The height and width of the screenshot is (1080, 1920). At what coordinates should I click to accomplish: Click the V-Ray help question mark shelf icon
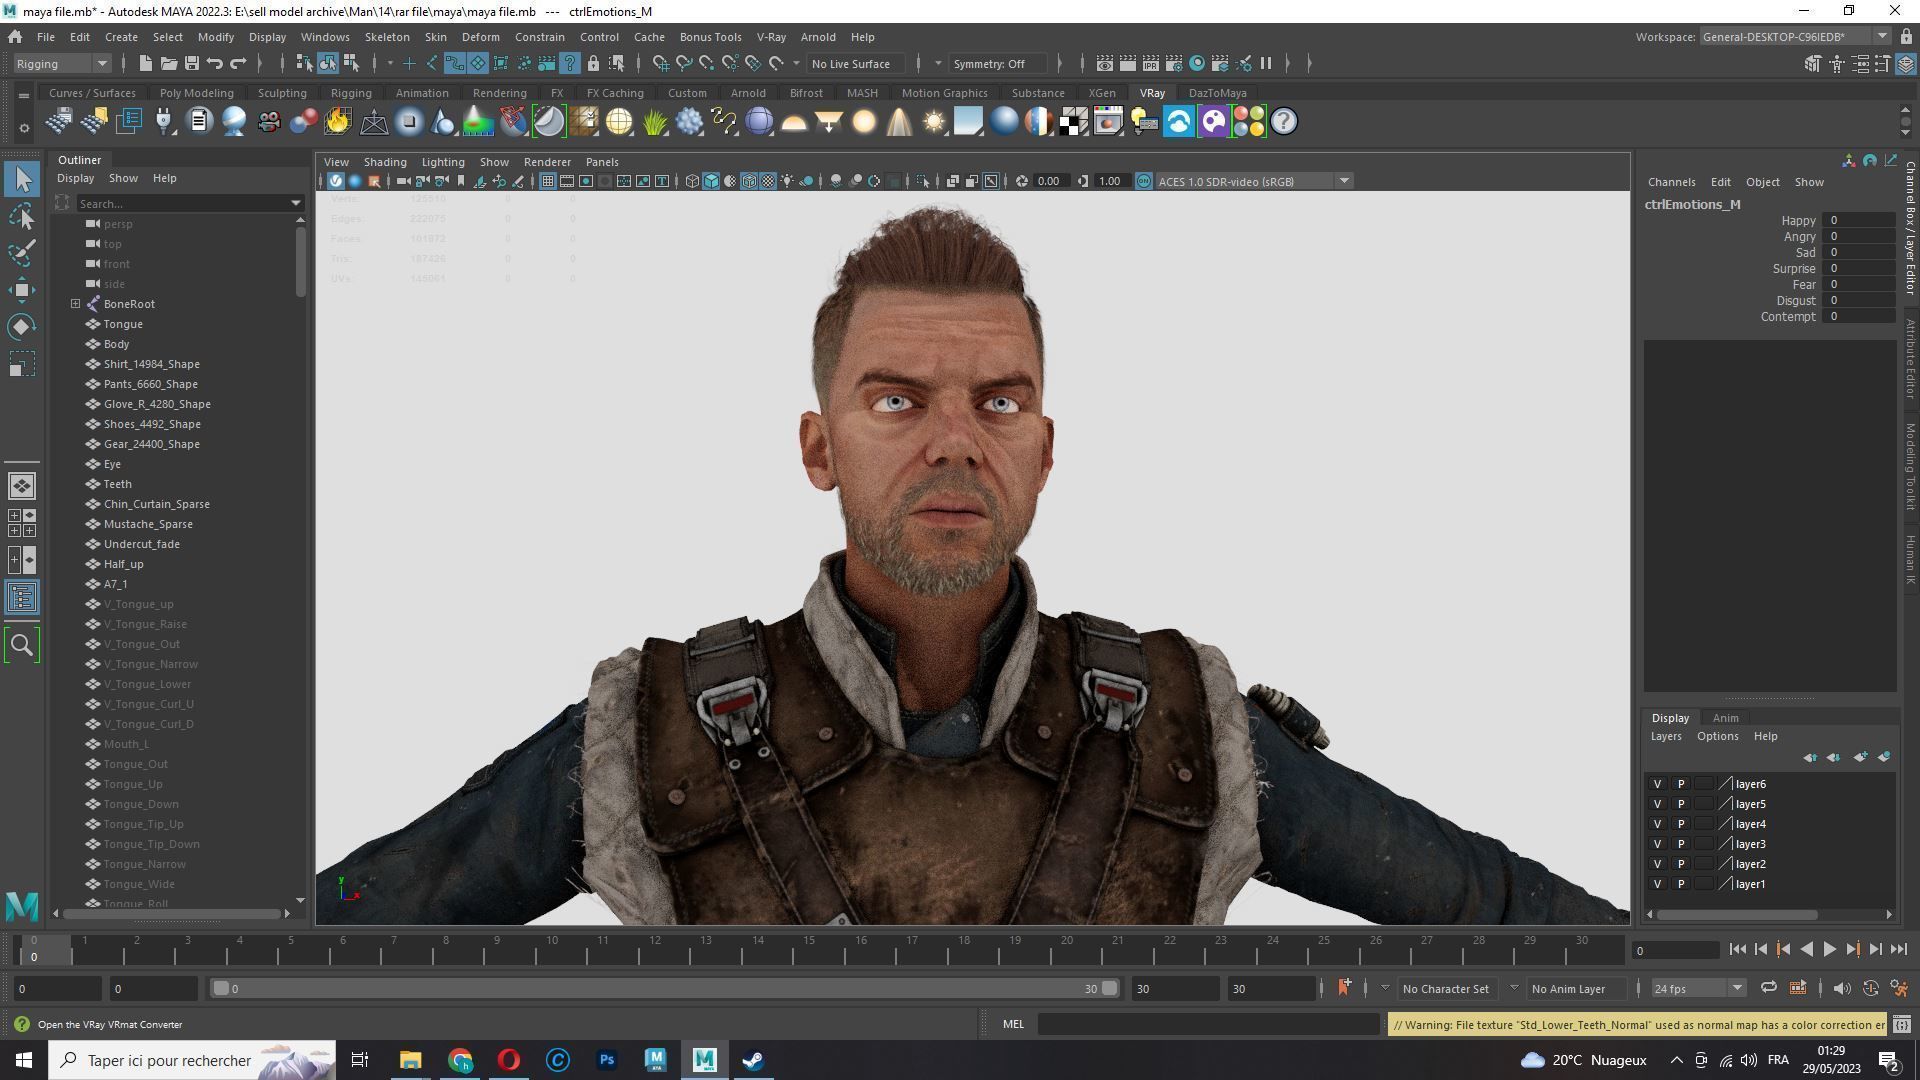click(x=1284, y=122)
